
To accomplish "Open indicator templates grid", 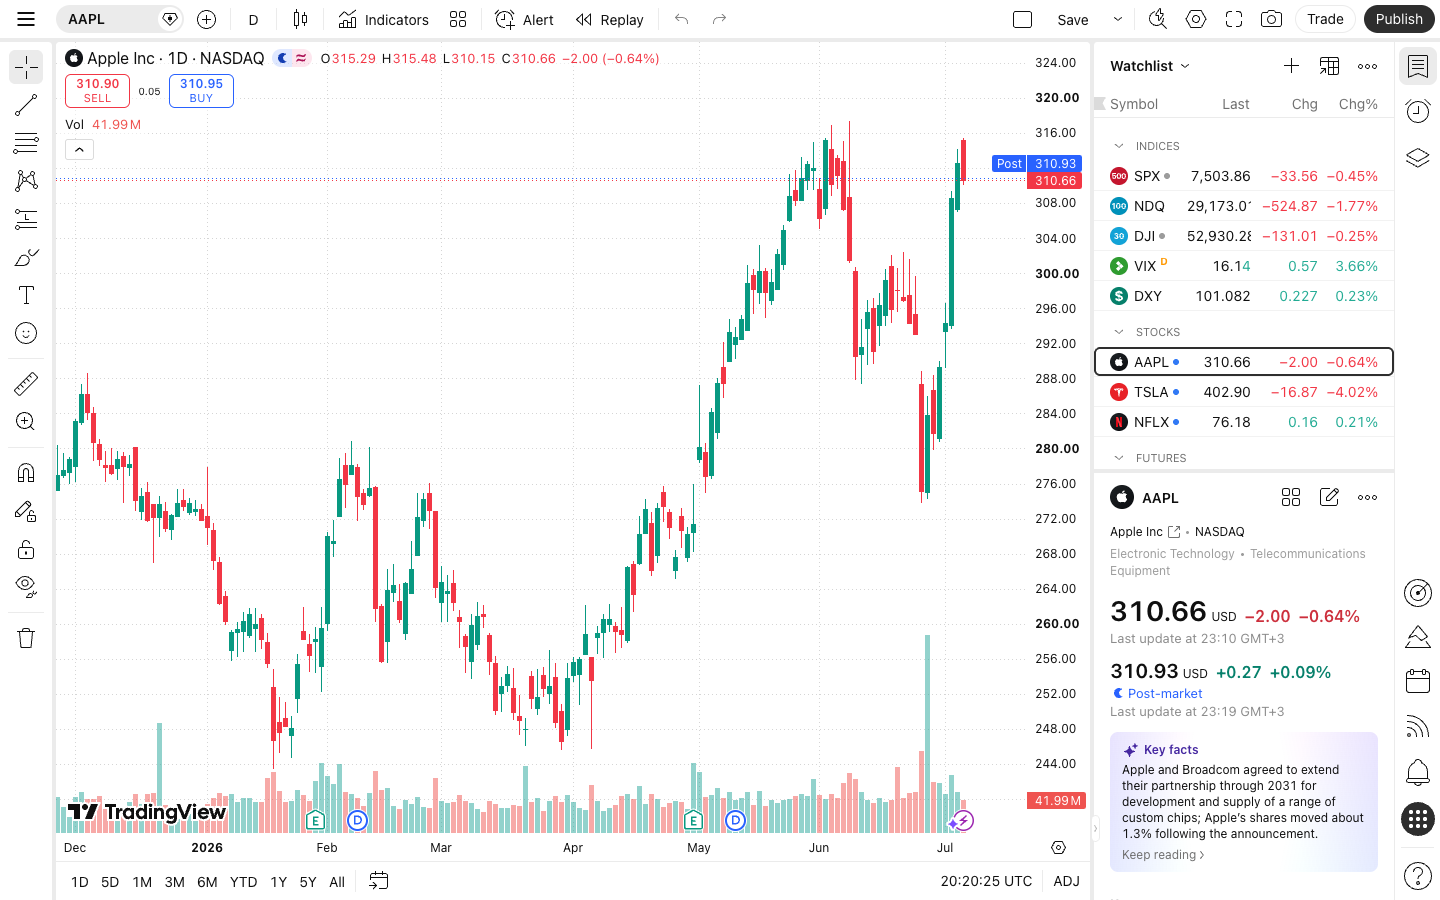I will pyautogui.click(x=458, y=19).
